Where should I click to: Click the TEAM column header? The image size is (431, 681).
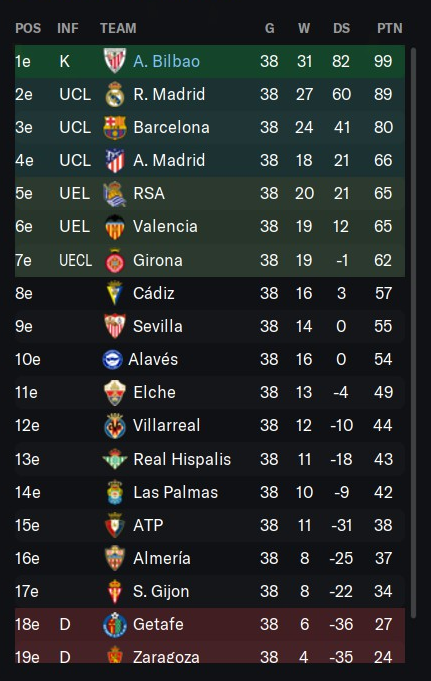tap(118, 28)
